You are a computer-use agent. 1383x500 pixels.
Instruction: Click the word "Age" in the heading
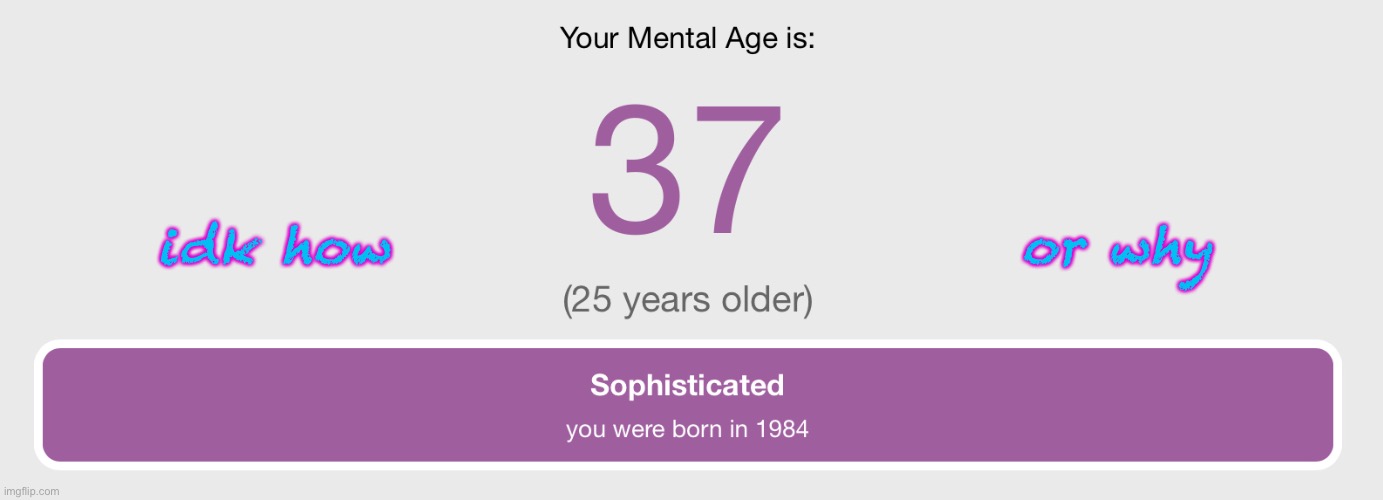757,41
